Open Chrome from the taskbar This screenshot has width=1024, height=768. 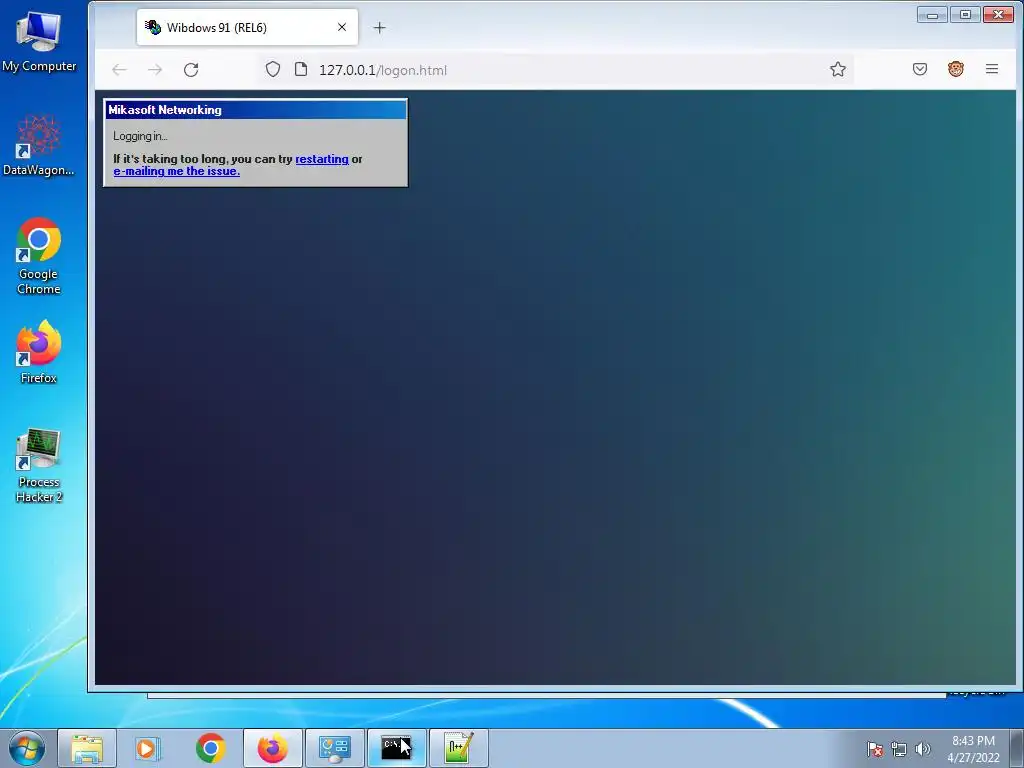point(210,748)
